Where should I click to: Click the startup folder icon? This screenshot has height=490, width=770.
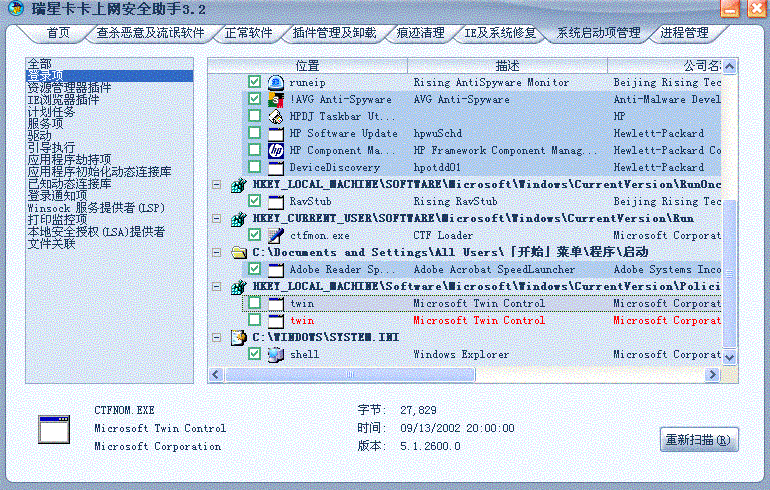click(x=239, y=252)
